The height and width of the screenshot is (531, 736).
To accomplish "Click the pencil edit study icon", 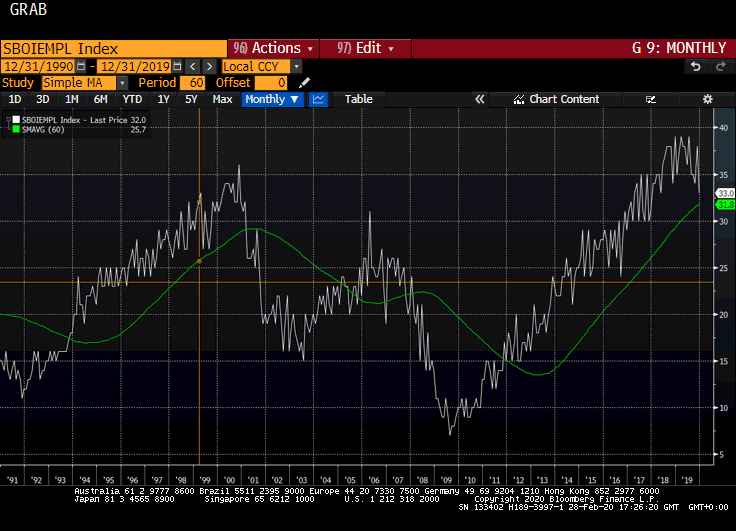I will 305,83.
